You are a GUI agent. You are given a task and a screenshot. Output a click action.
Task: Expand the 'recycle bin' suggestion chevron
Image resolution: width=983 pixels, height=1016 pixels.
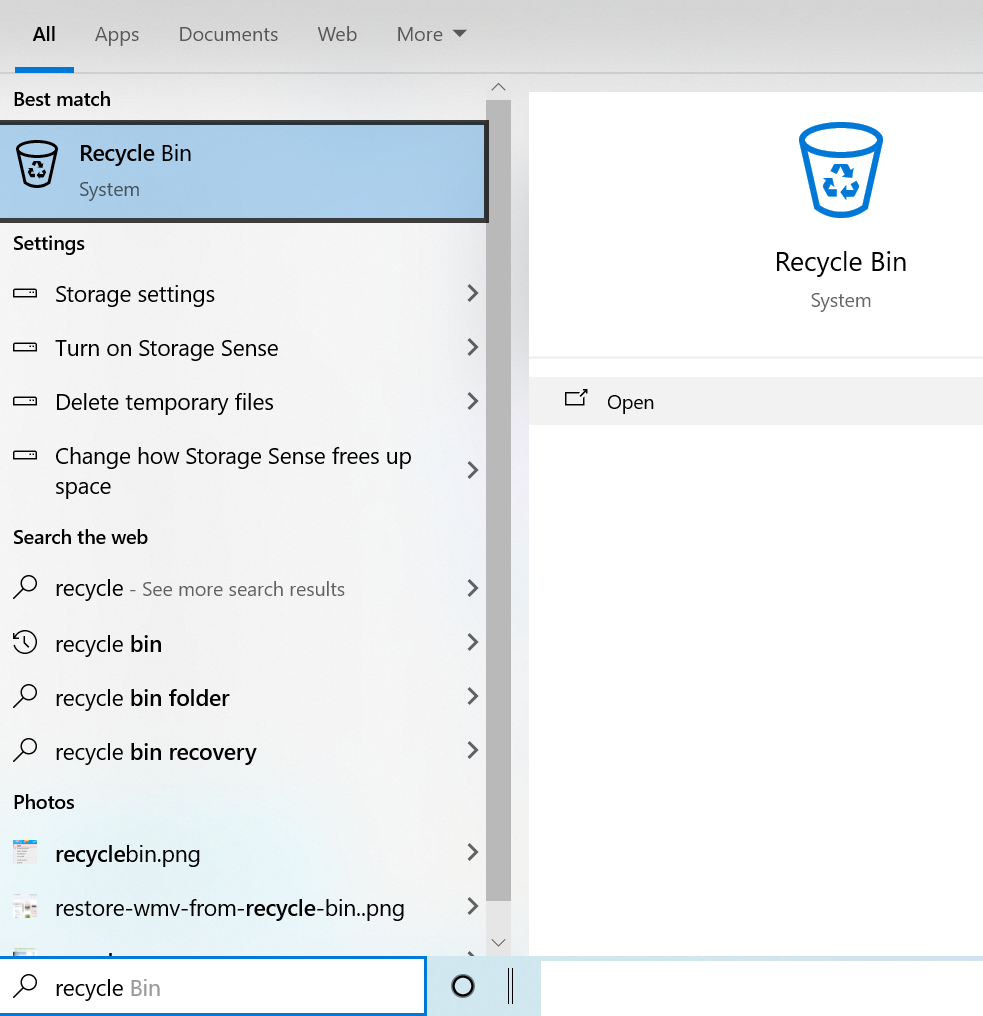coord(472,642)
